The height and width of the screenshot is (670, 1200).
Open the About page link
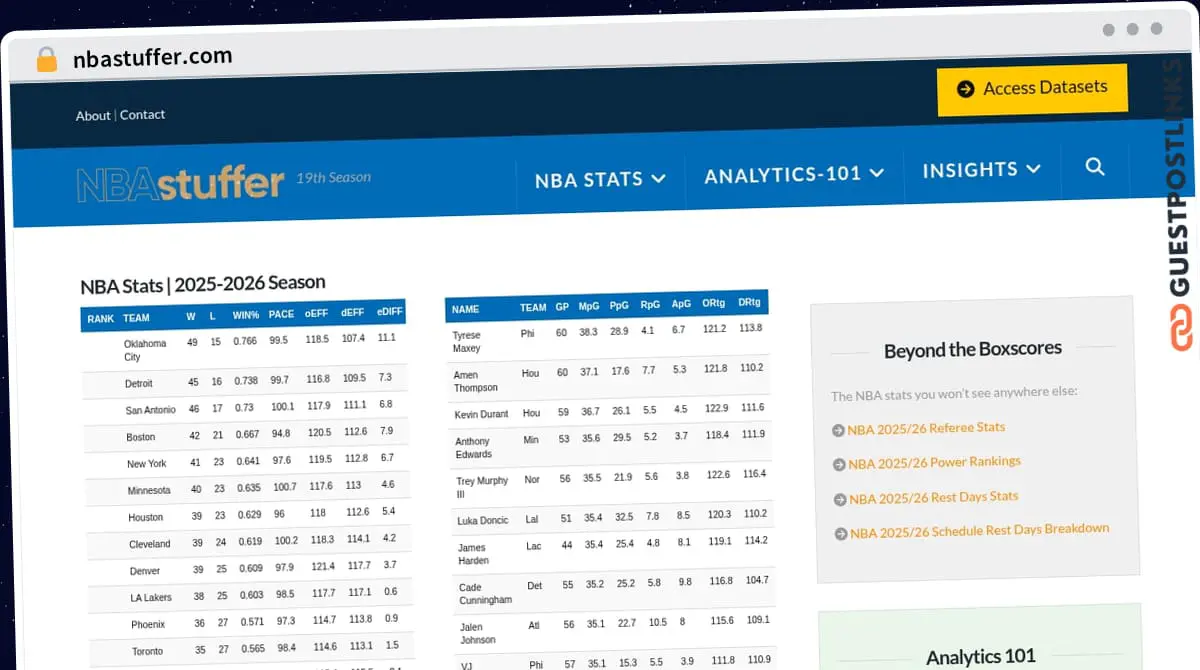[x=93, y=116]
